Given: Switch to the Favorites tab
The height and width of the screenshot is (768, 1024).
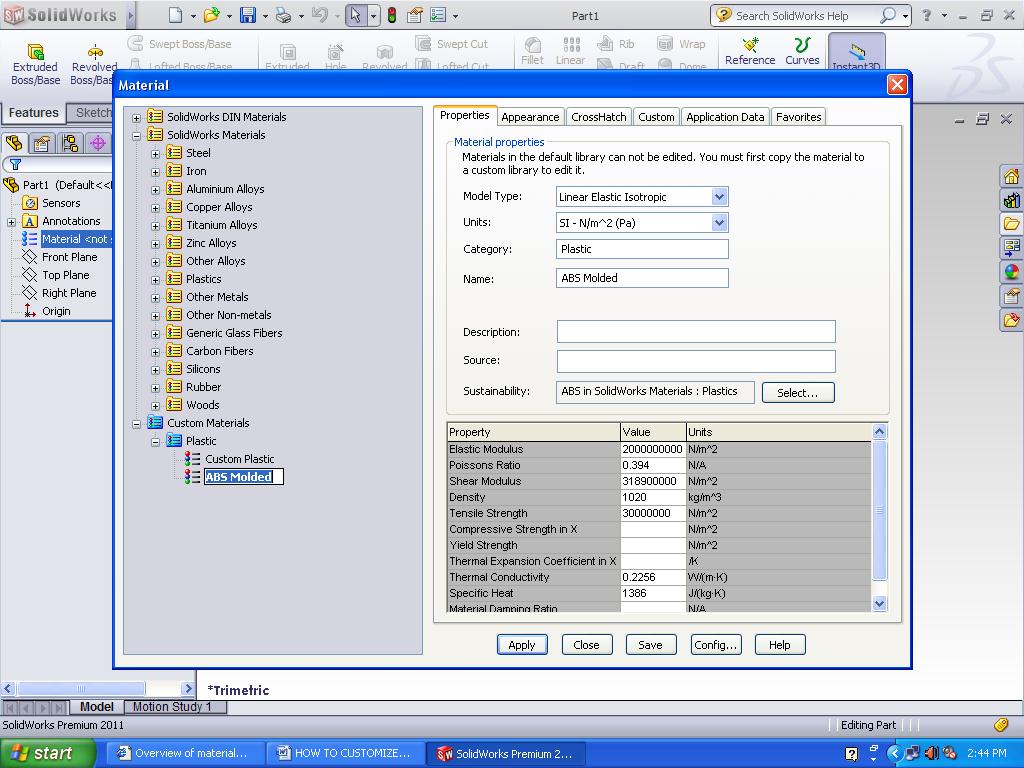Looking at the screenshot, I should pyautogui.click(x=798, y=117).
